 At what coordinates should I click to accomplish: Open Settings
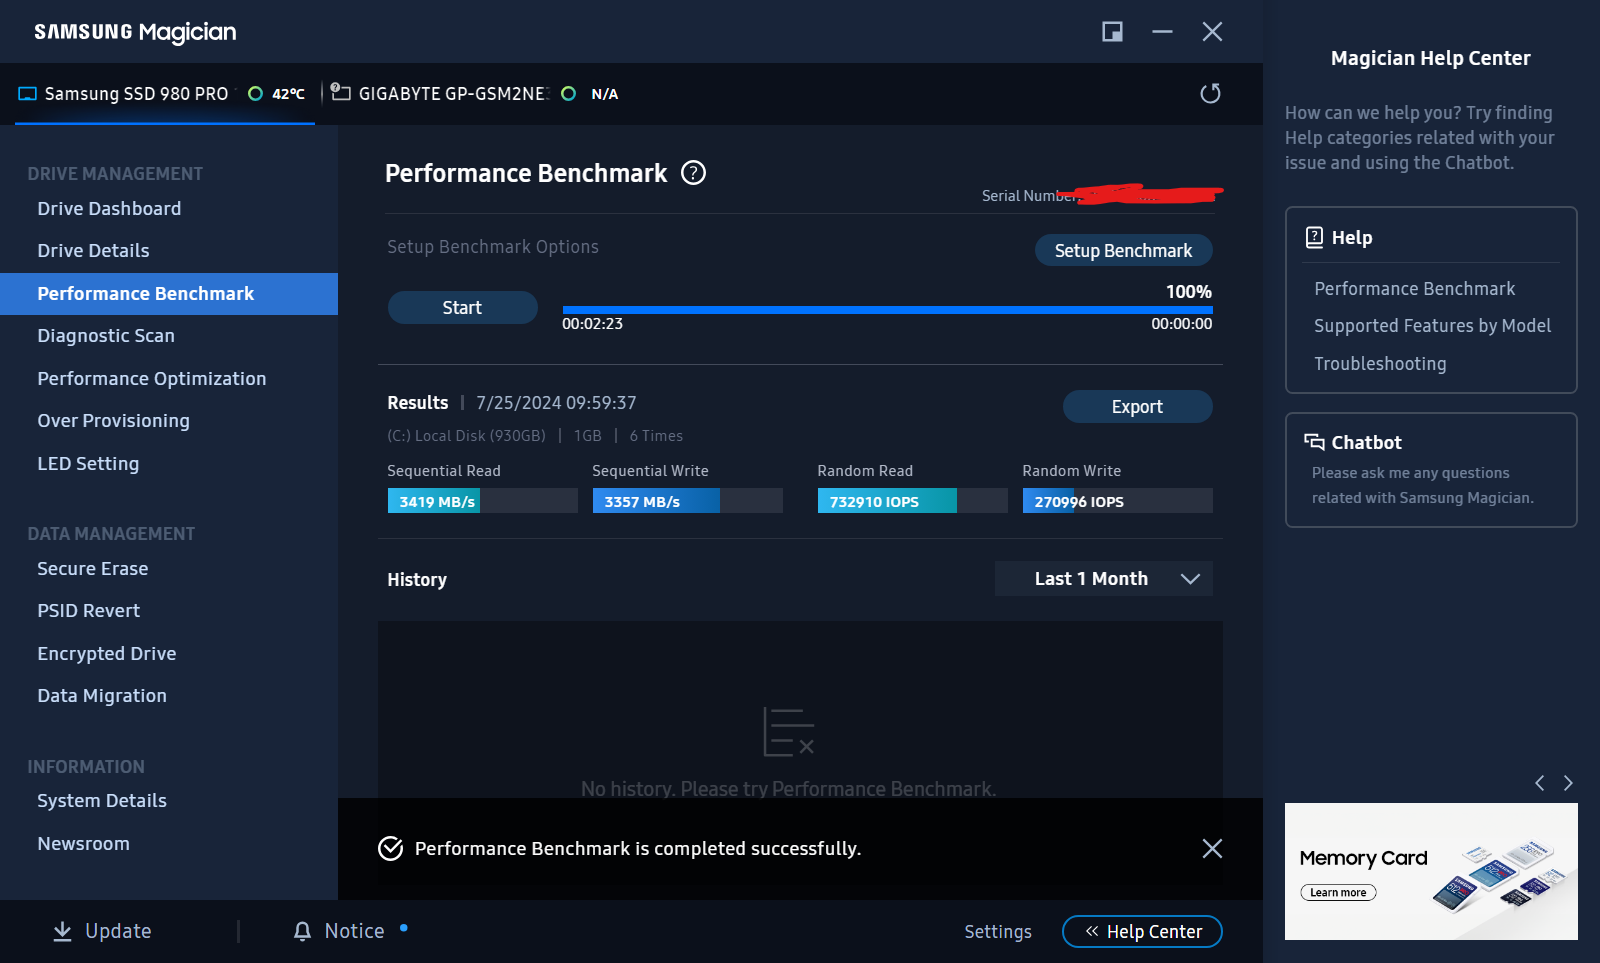[x=998, y=932]
